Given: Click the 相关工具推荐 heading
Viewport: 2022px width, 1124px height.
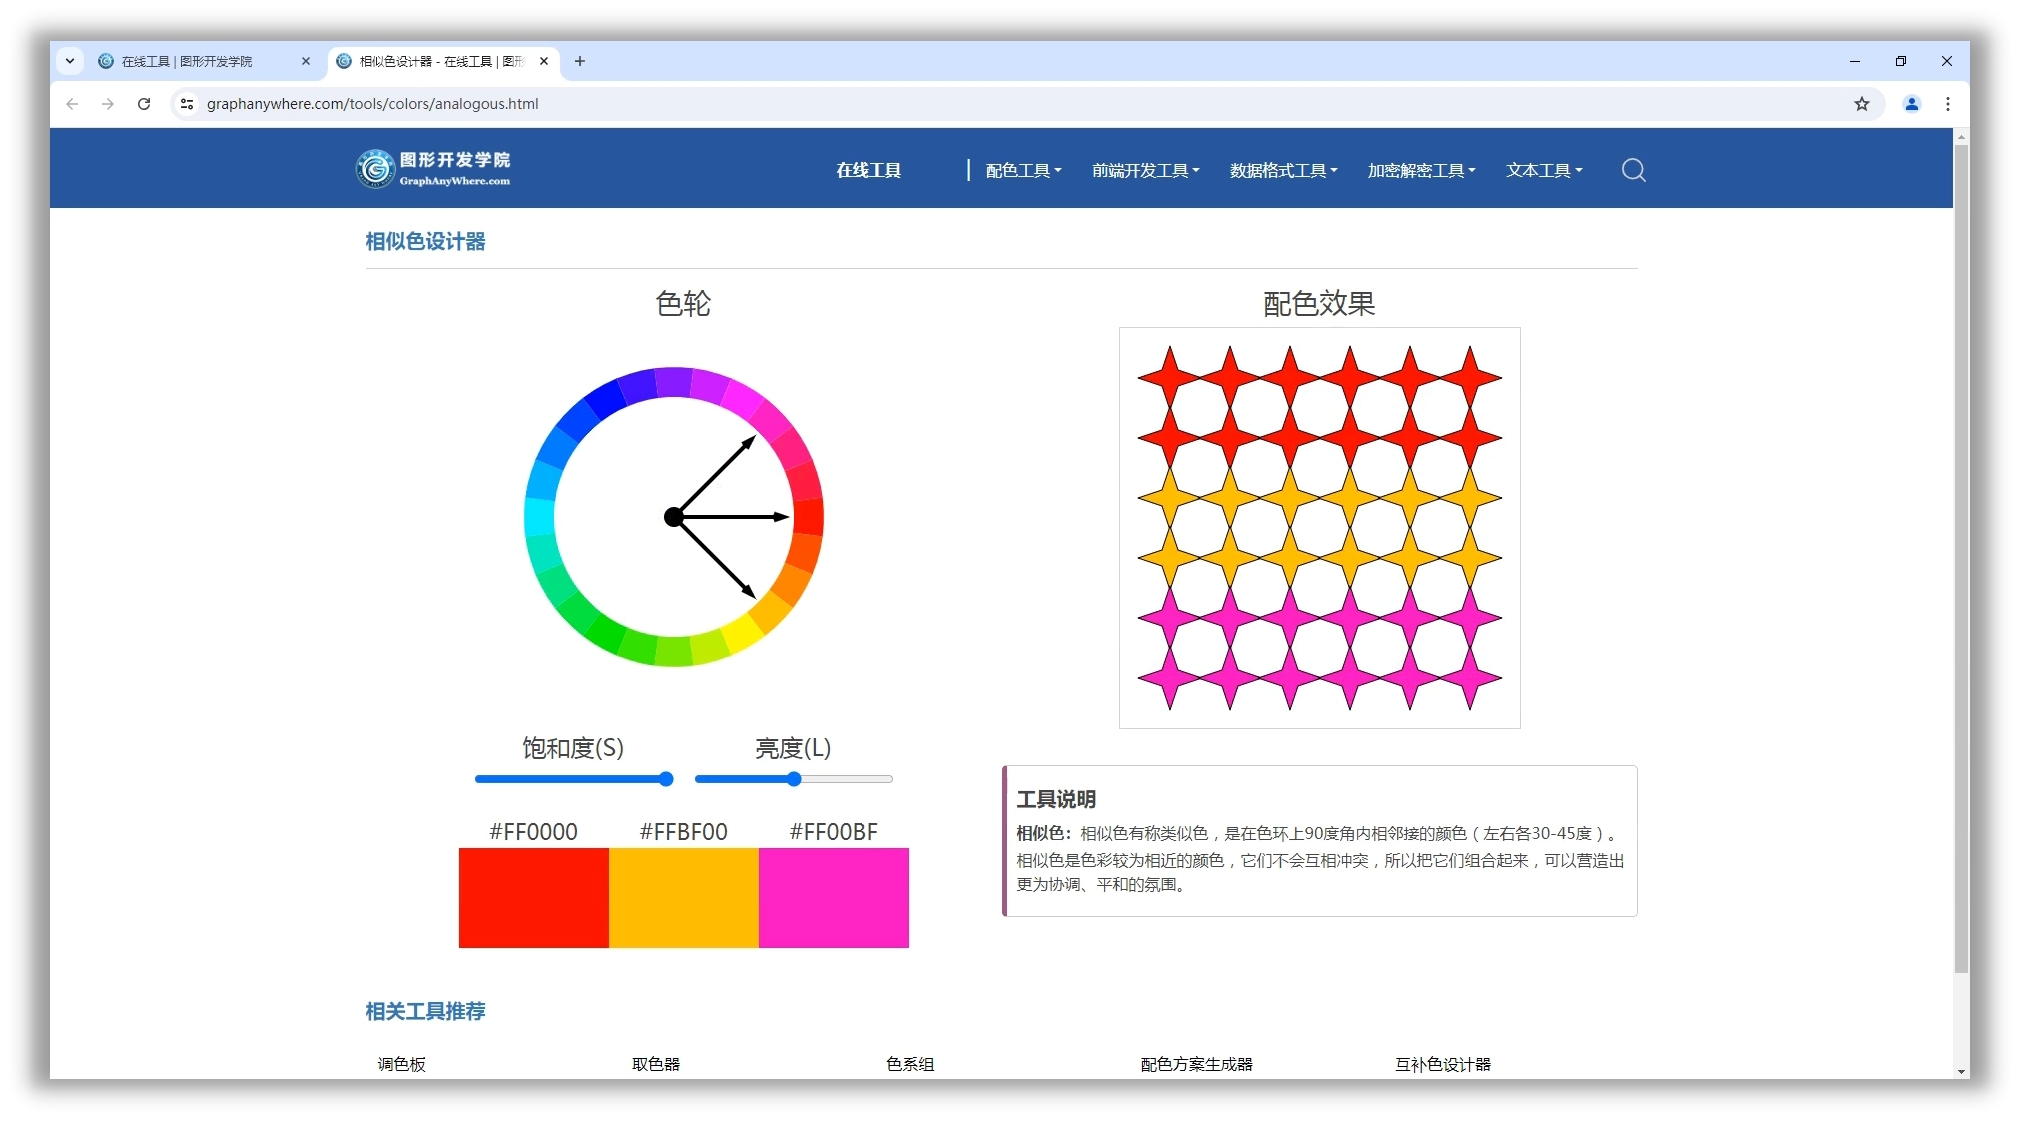Looking at the screenshot, I should tap(425, 1012).
